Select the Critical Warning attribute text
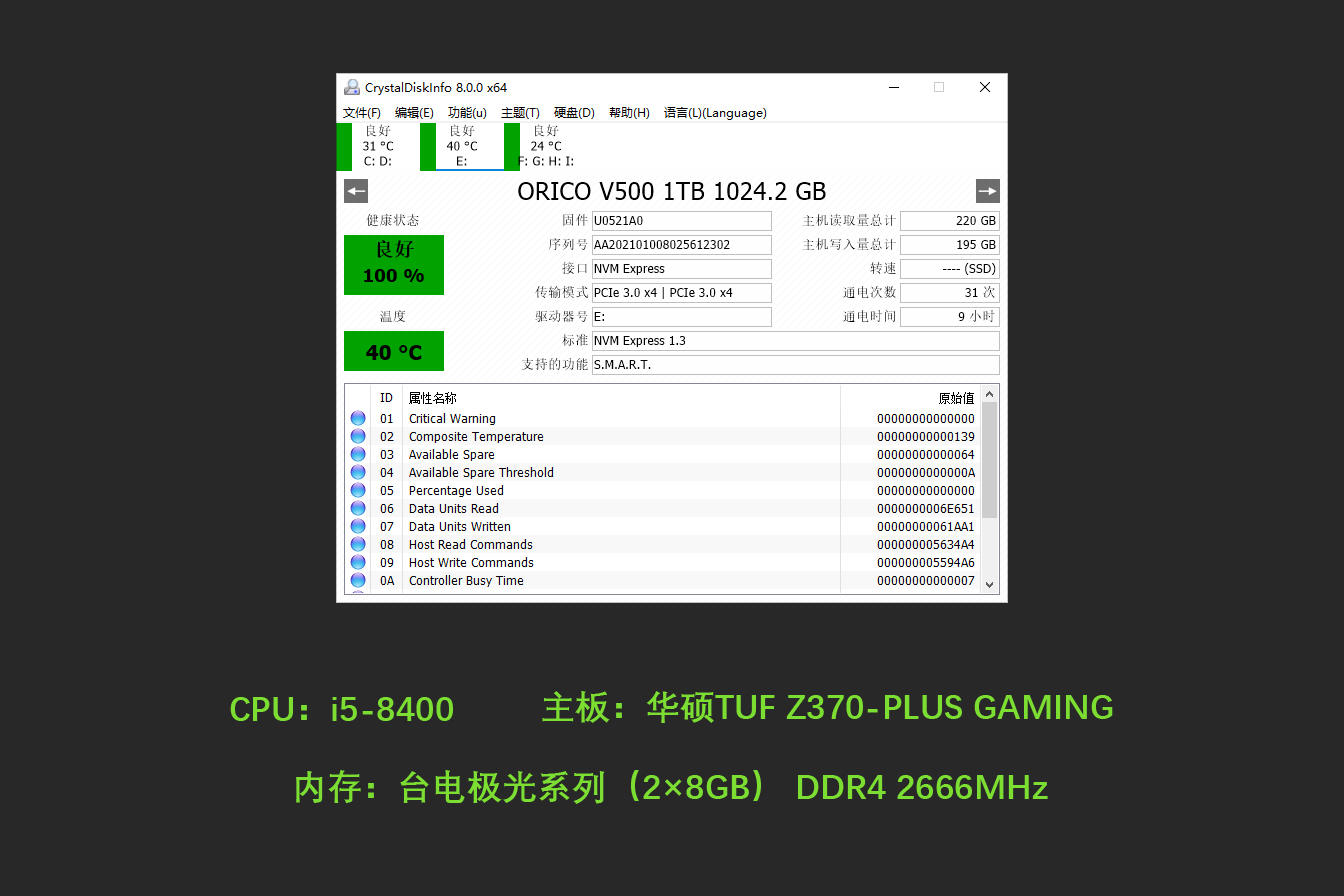The image size is (1344, 896). pos(452,419)
